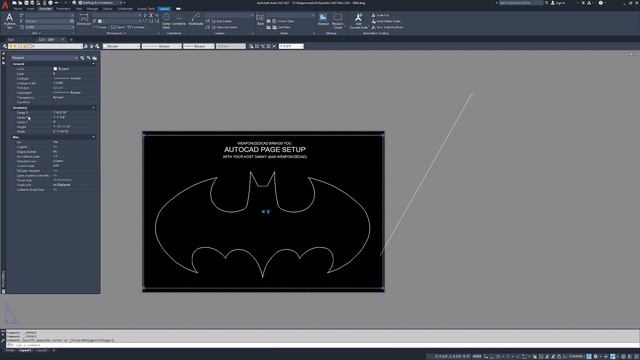Click Quick Select icon in Properties
This screenshot has width=640, height=360.
94,58
